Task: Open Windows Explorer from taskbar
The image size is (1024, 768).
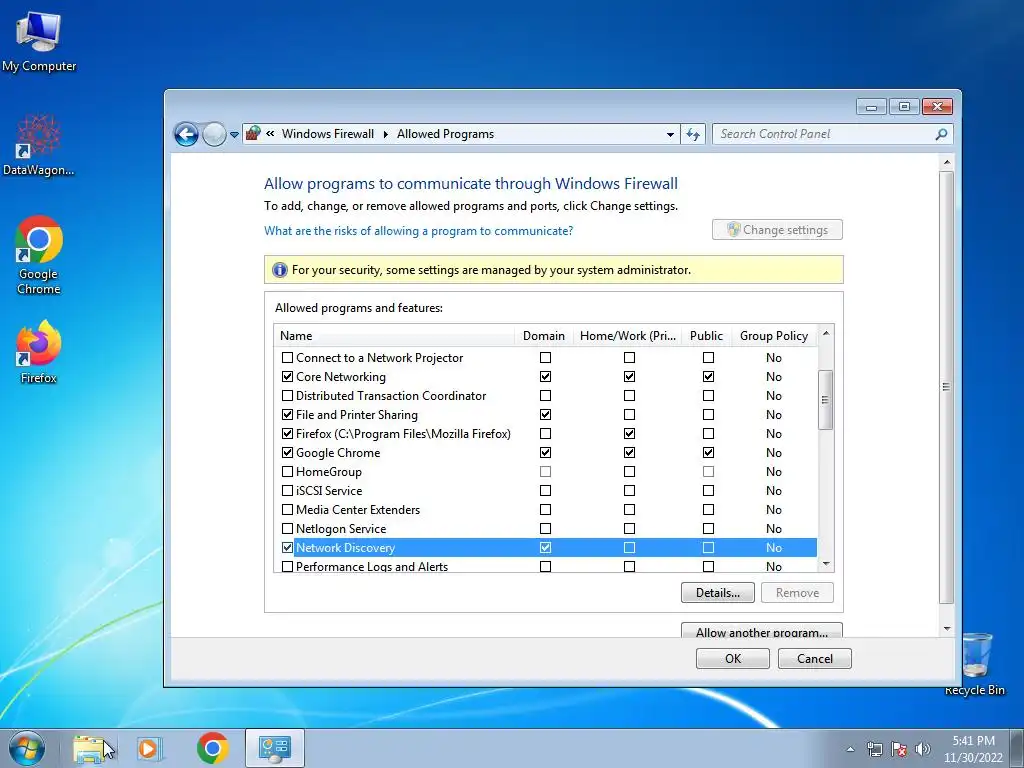Action: (91, 748)
